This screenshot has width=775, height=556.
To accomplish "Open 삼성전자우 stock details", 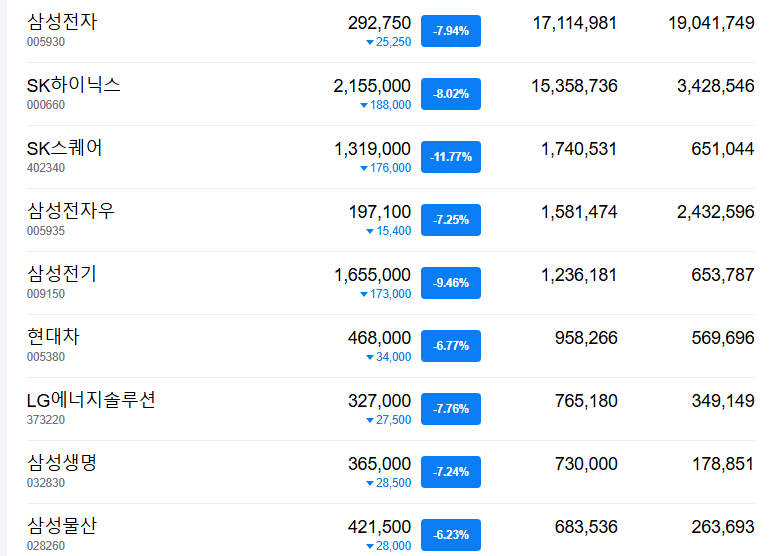I will 71,211.
